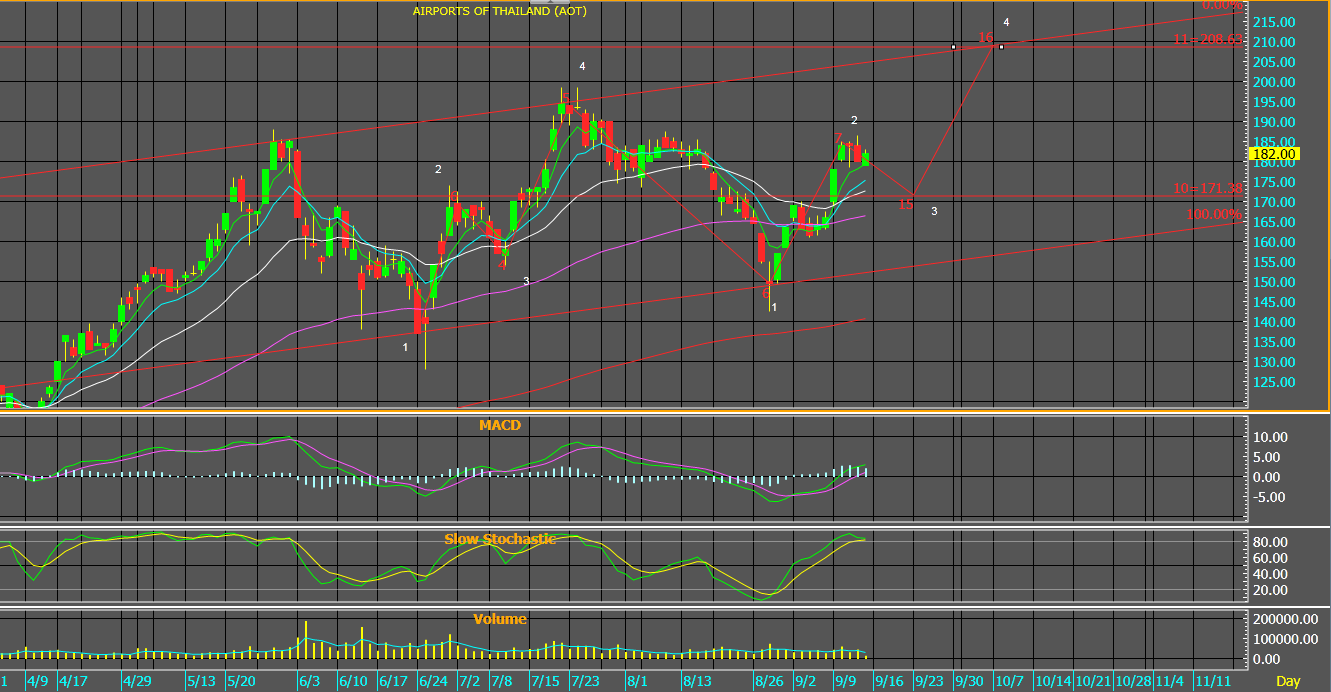
Task: Select right white handle near wave 4 target
Action: coord(1001,47)
